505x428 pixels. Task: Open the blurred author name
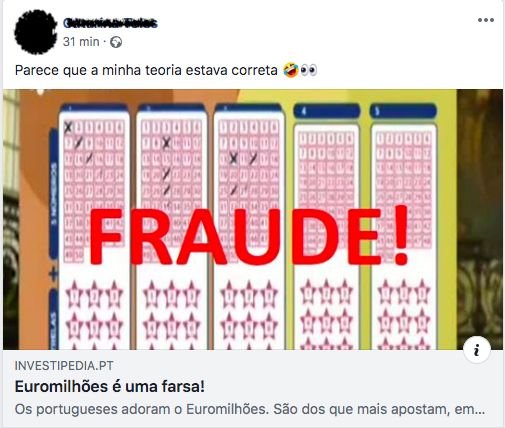110,23
